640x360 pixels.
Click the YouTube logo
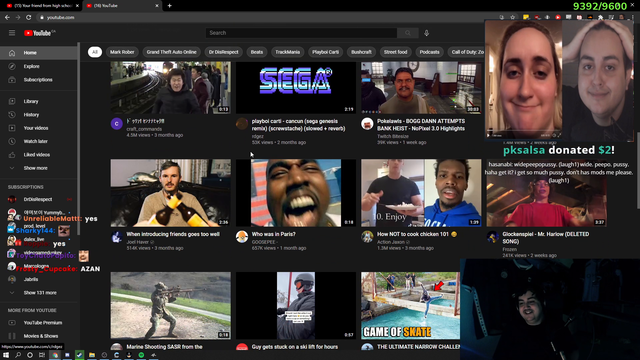click(39, 33)
